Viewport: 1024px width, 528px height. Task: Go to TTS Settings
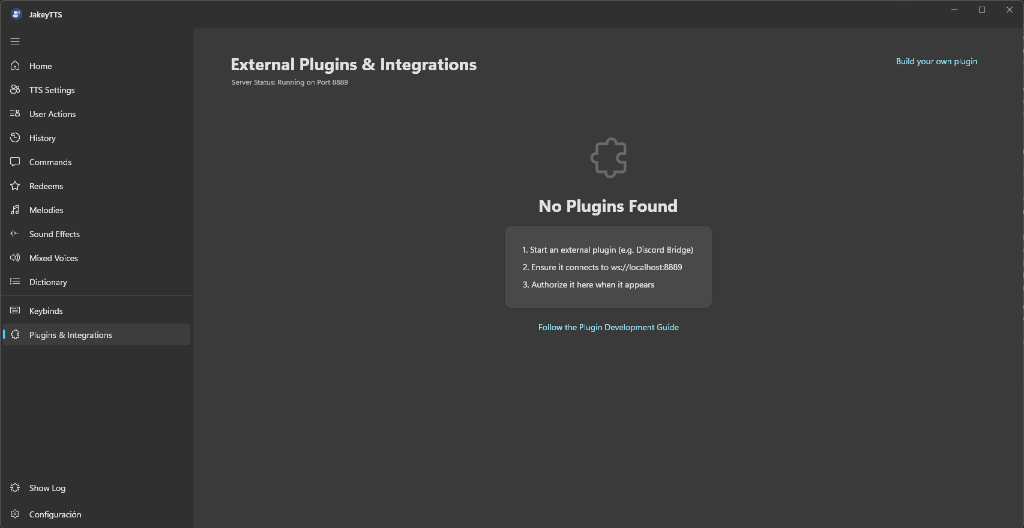coord(97,90)
